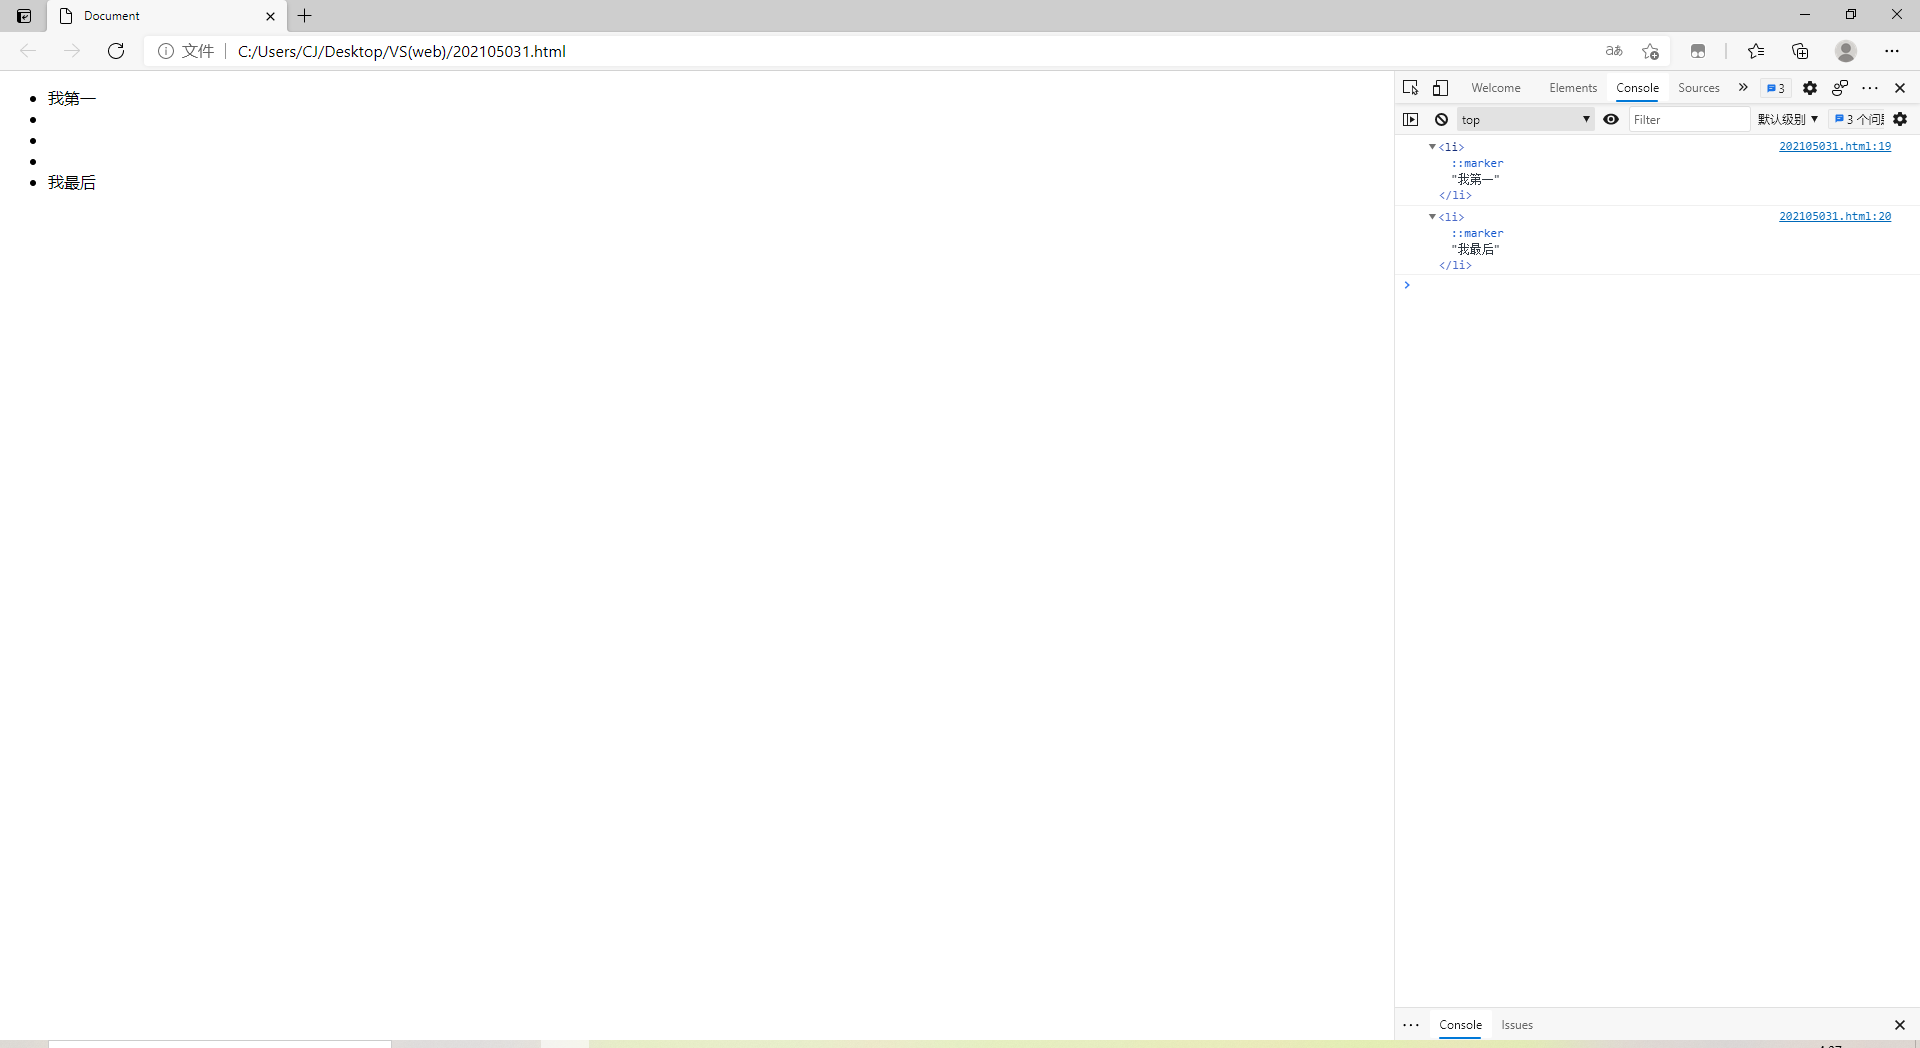Refresh the current page

coord(116,51)
